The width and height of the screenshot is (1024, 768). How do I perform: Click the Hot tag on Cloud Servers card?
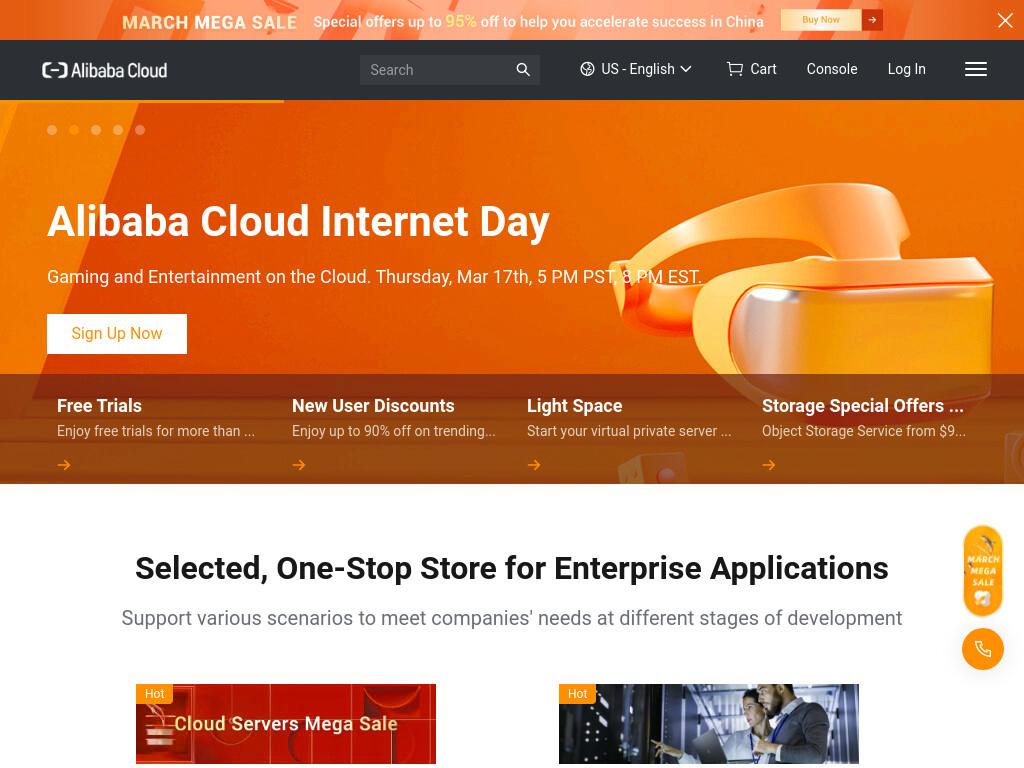155,694
